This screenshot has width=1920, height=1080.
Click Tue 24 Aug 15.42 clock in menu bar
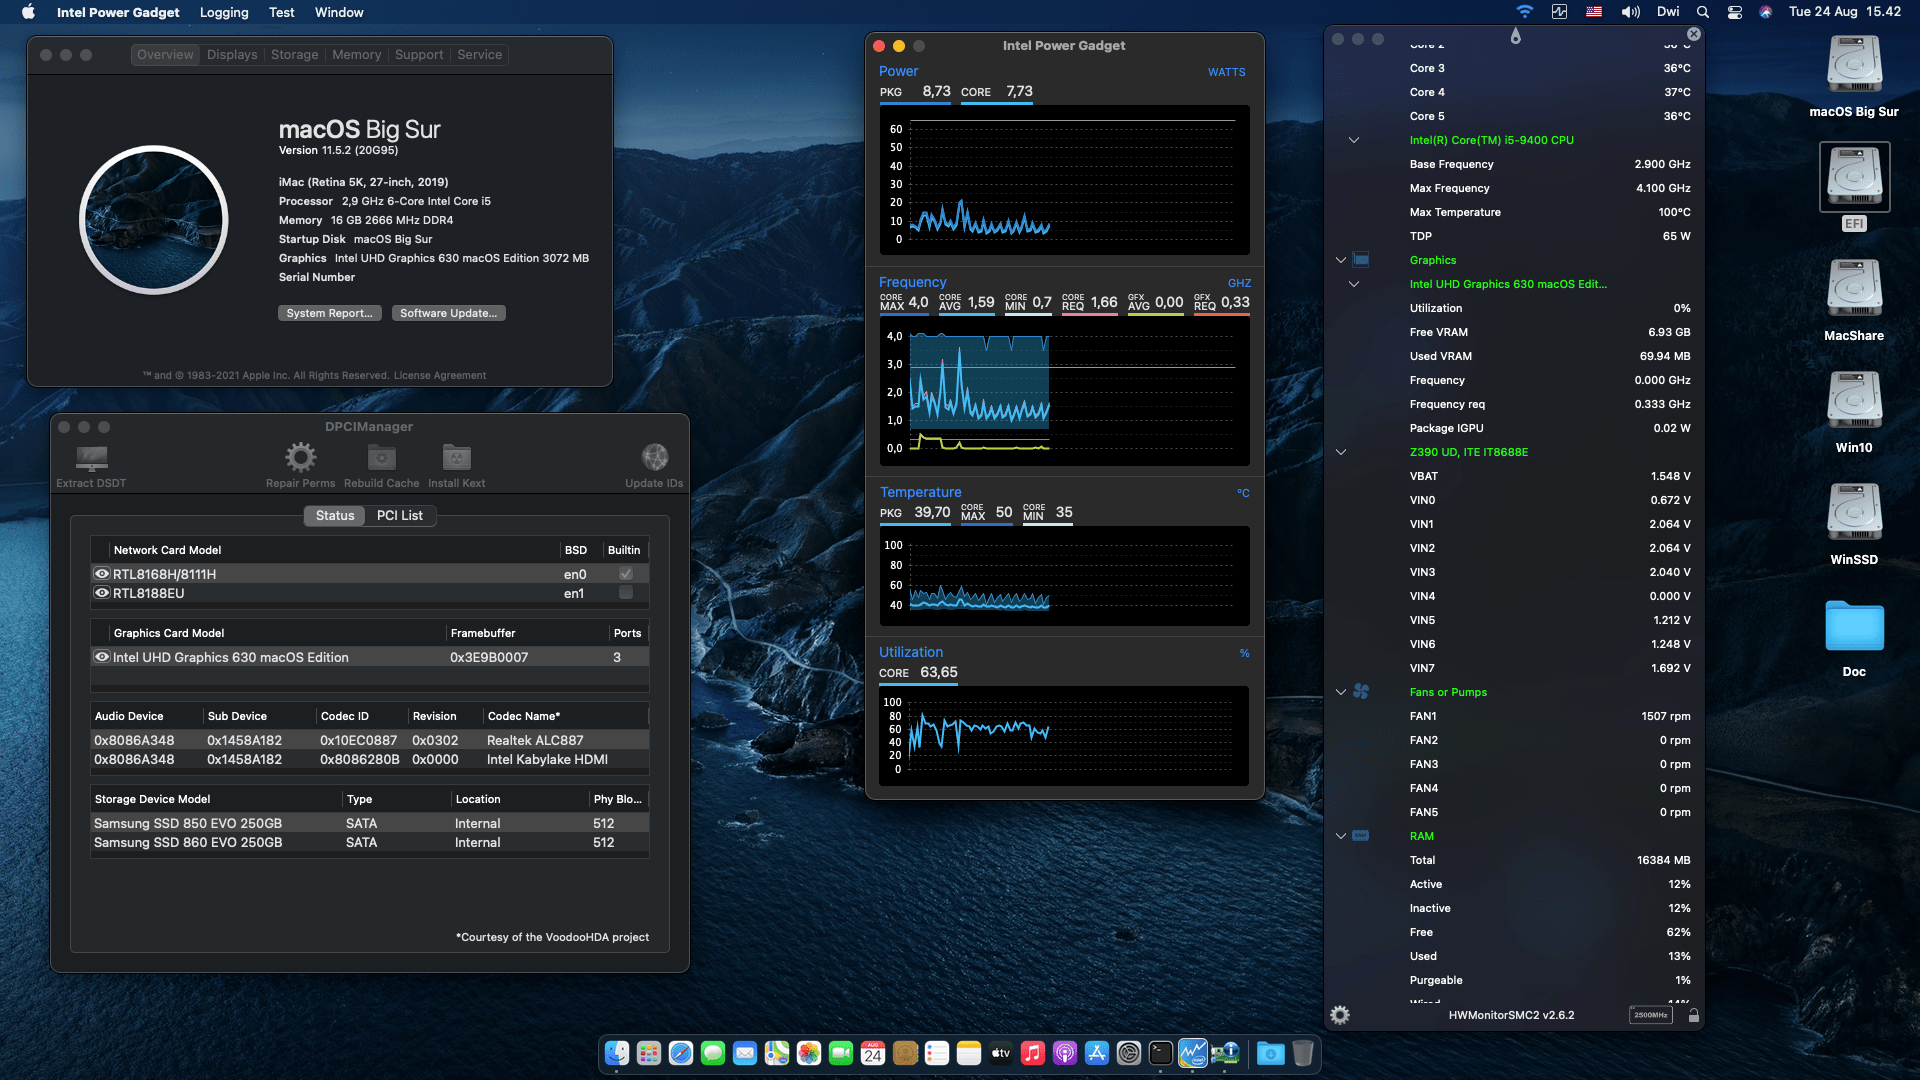point(1844,12)
